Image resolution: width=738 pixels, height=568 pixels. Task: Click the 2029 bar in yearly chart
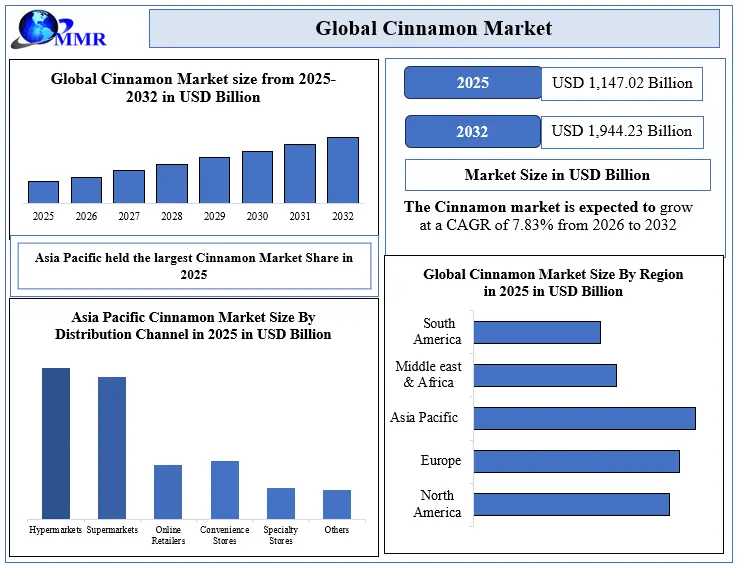pyautogui.click(x=214, y=180)
